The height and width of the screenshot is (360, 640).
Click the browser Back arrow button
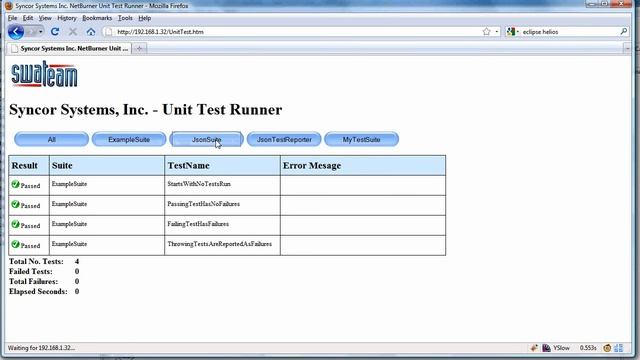16,31
